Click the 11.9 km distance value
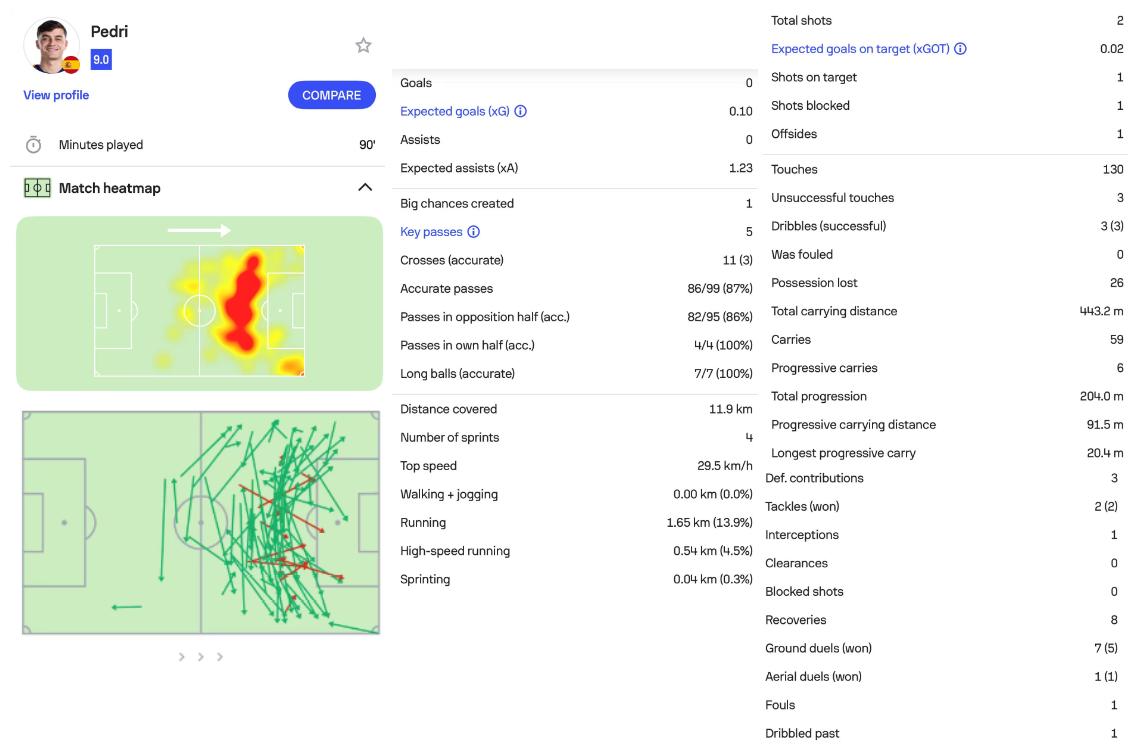Screen dimensions: 1139x755 [731, 409]
